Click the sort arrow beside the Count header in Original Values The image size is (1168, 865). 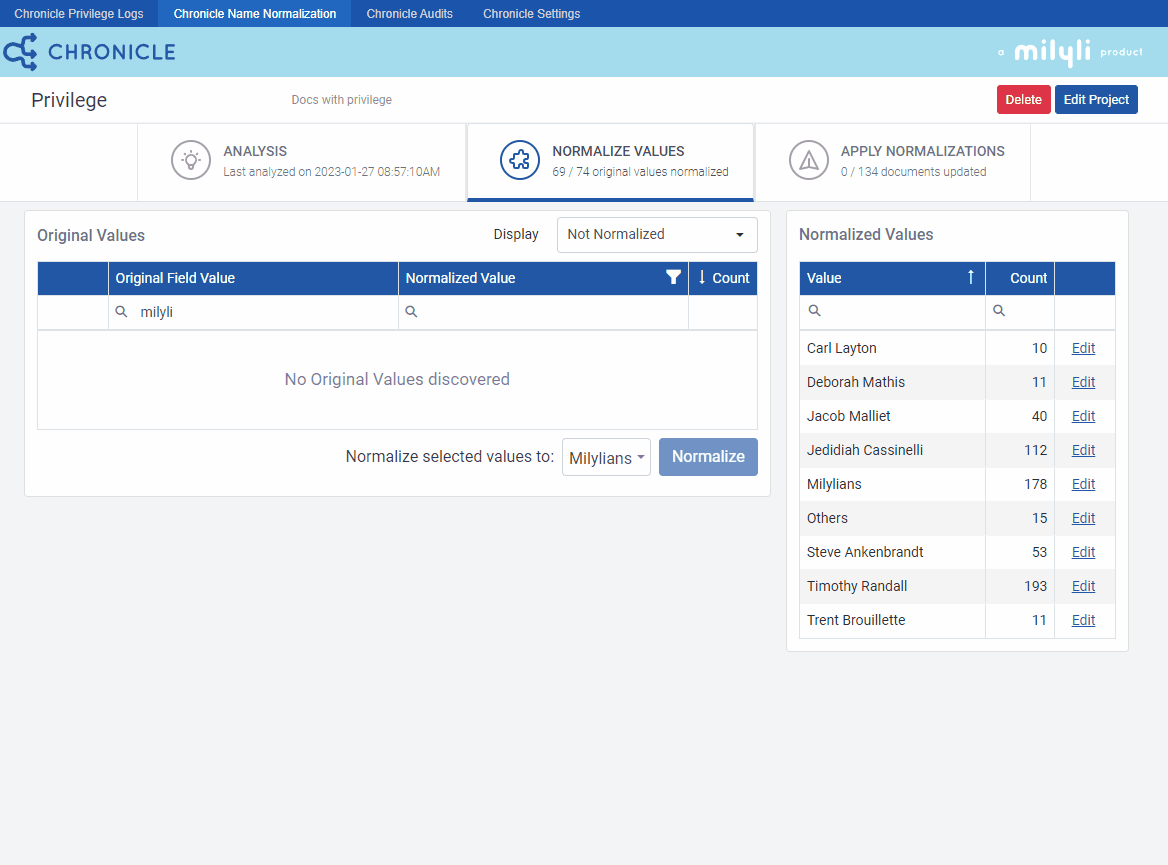(702, 277)
